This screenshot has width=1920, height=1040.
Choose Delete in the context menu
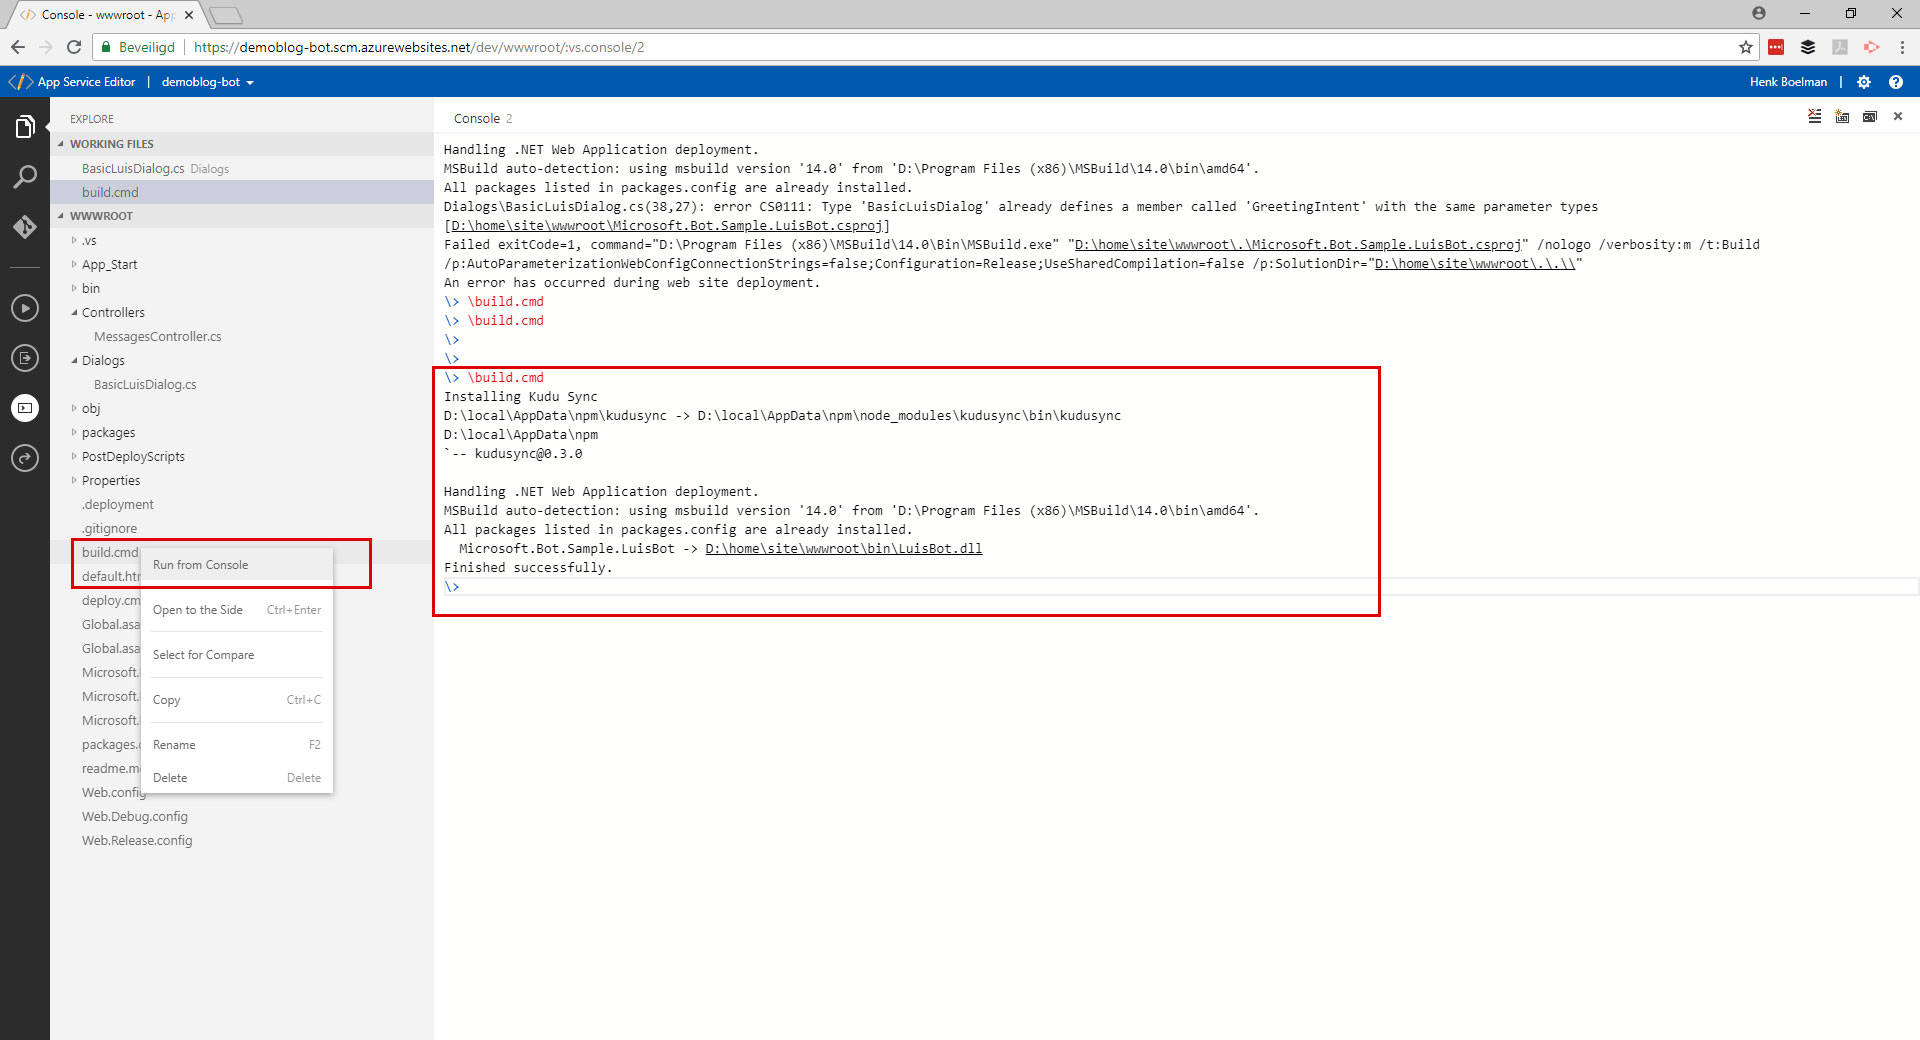pos(237,778)
